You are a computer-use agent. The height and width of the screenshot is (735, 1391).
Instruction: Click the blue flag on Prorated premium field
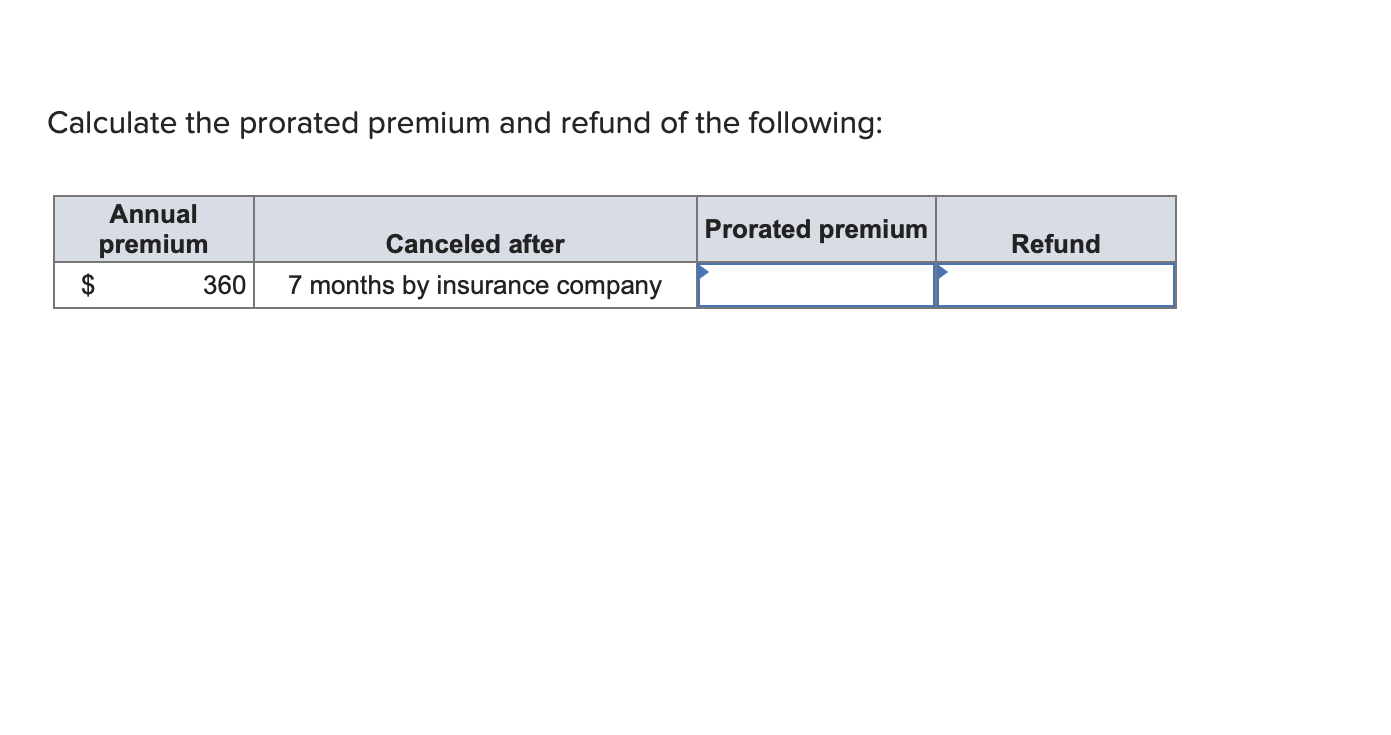pyautogui.click(x=705, y=272)
